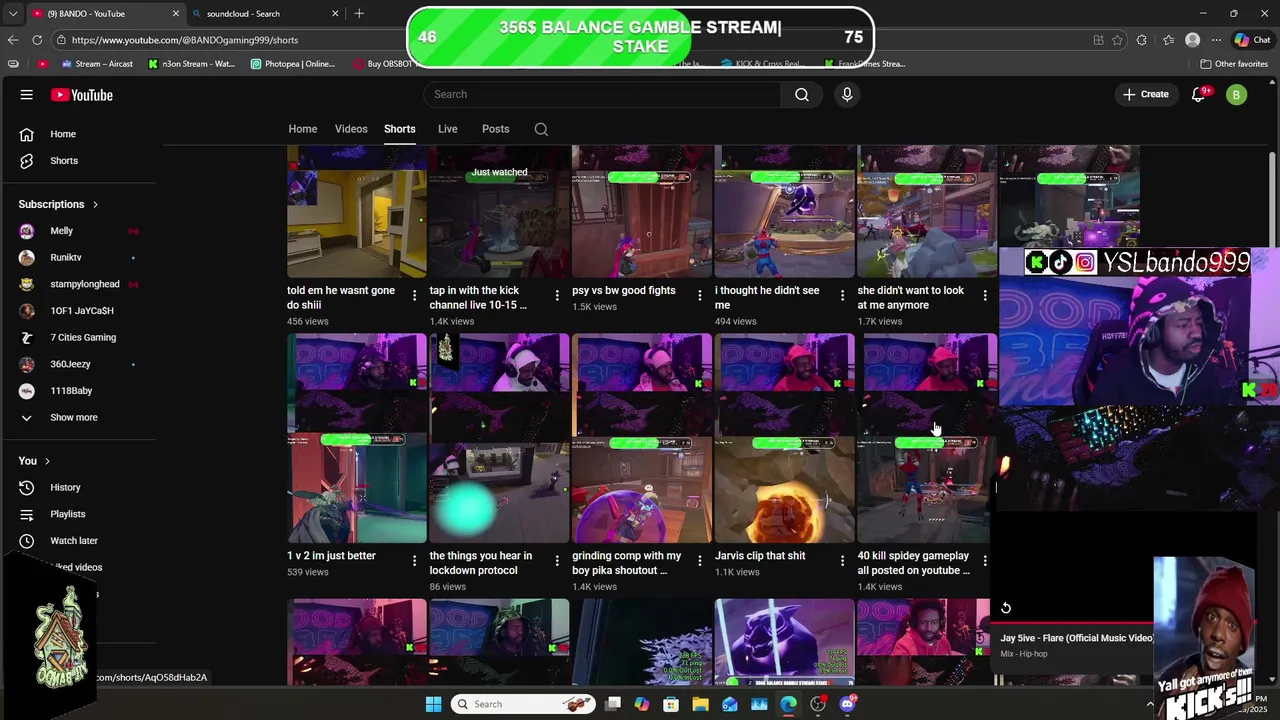This screenshot has width=1280, height=720.
Task: Open Windows Start menu
Action: [433, 704]
